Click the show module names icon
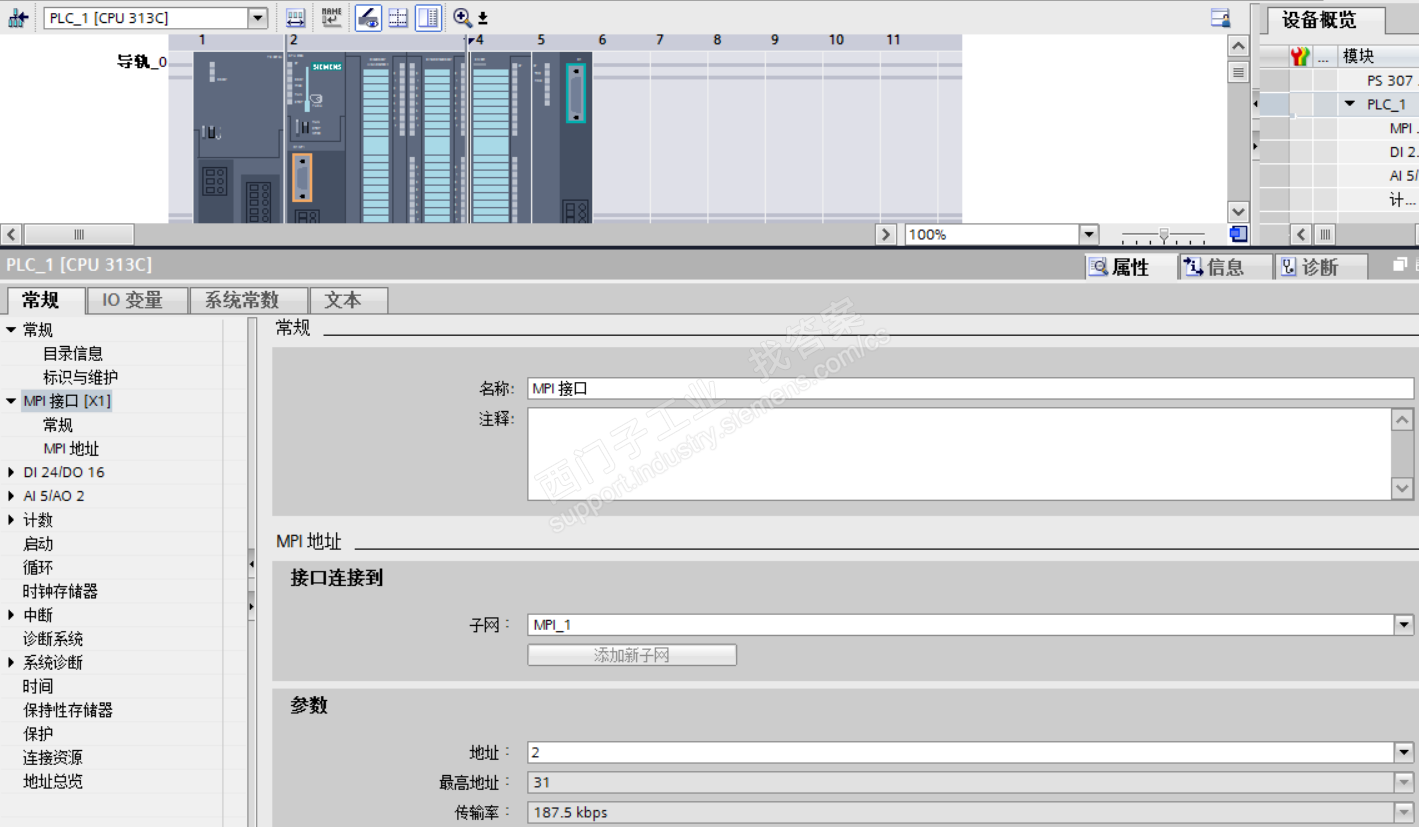Image resolution: width=1419 pixels, height=827 pixels. (332, 18)
